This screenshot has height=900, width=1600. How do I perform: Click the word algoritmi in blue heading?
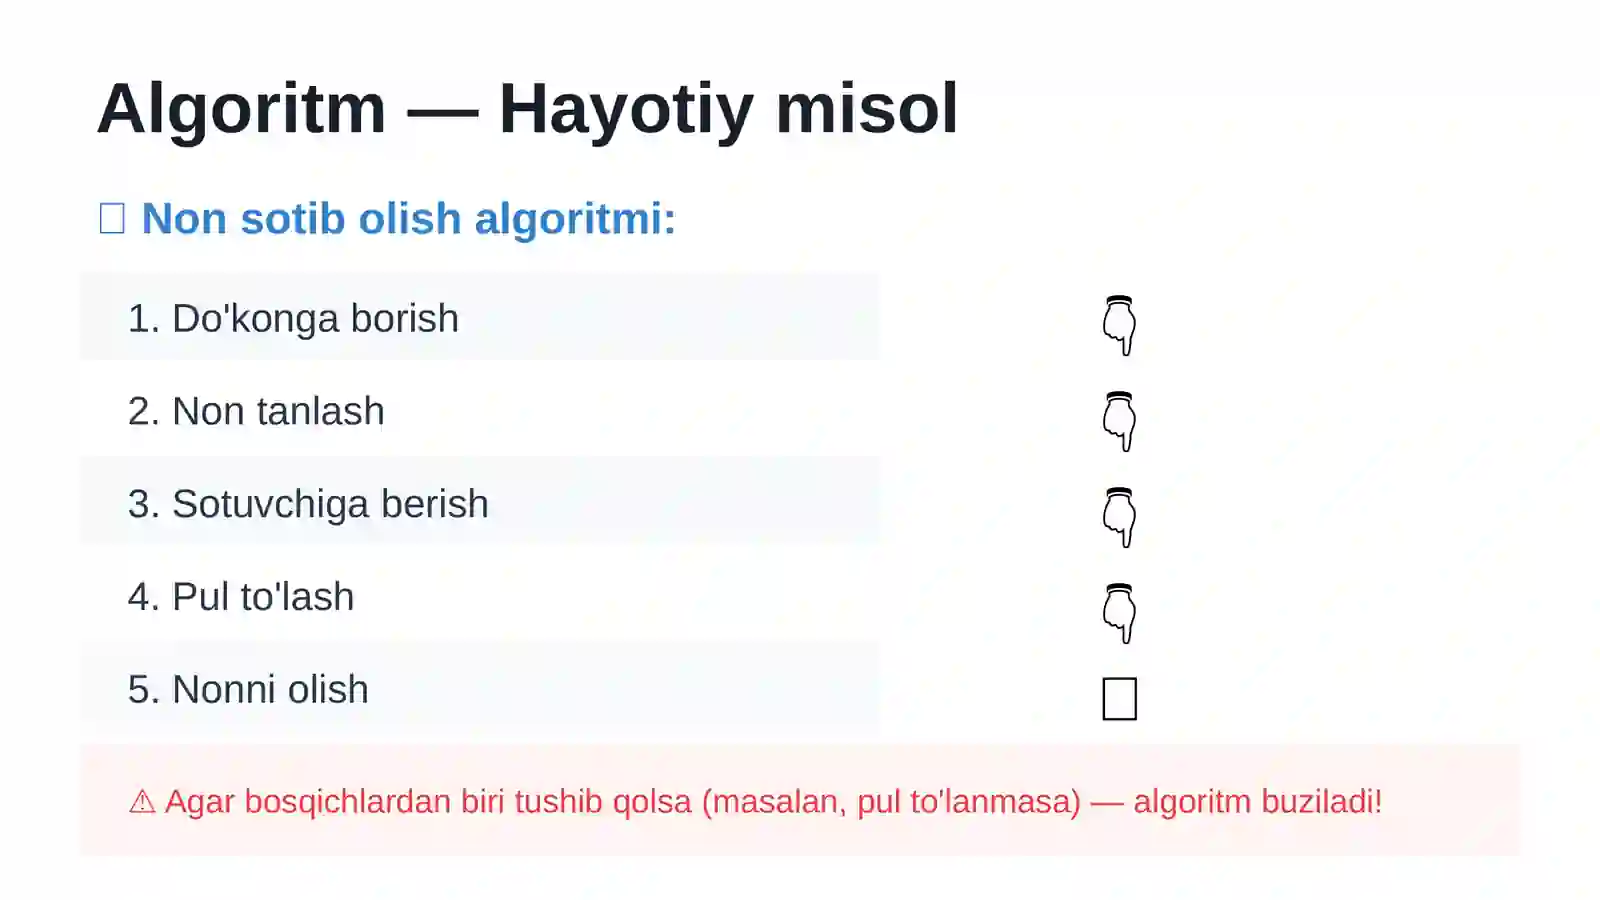(x=574, y=218)
